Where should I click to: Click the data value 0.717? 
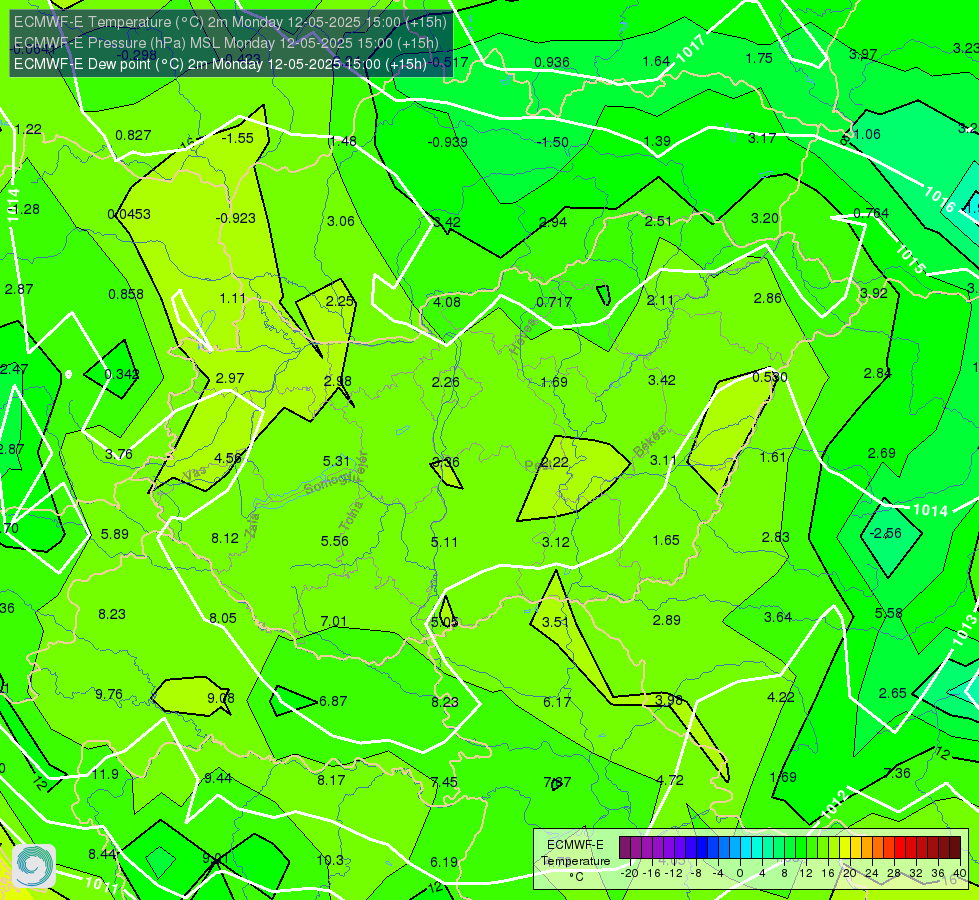coord(554,302)
